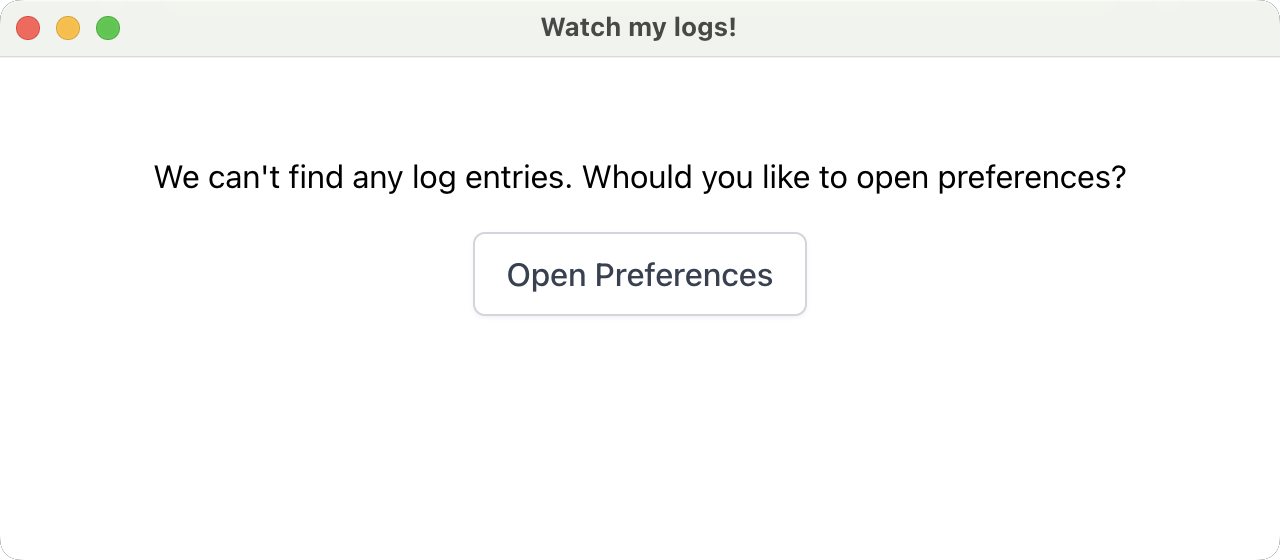The image size is (1280, 560).
Task: Click "logs!" in the window title
Action: pos(705,27)
